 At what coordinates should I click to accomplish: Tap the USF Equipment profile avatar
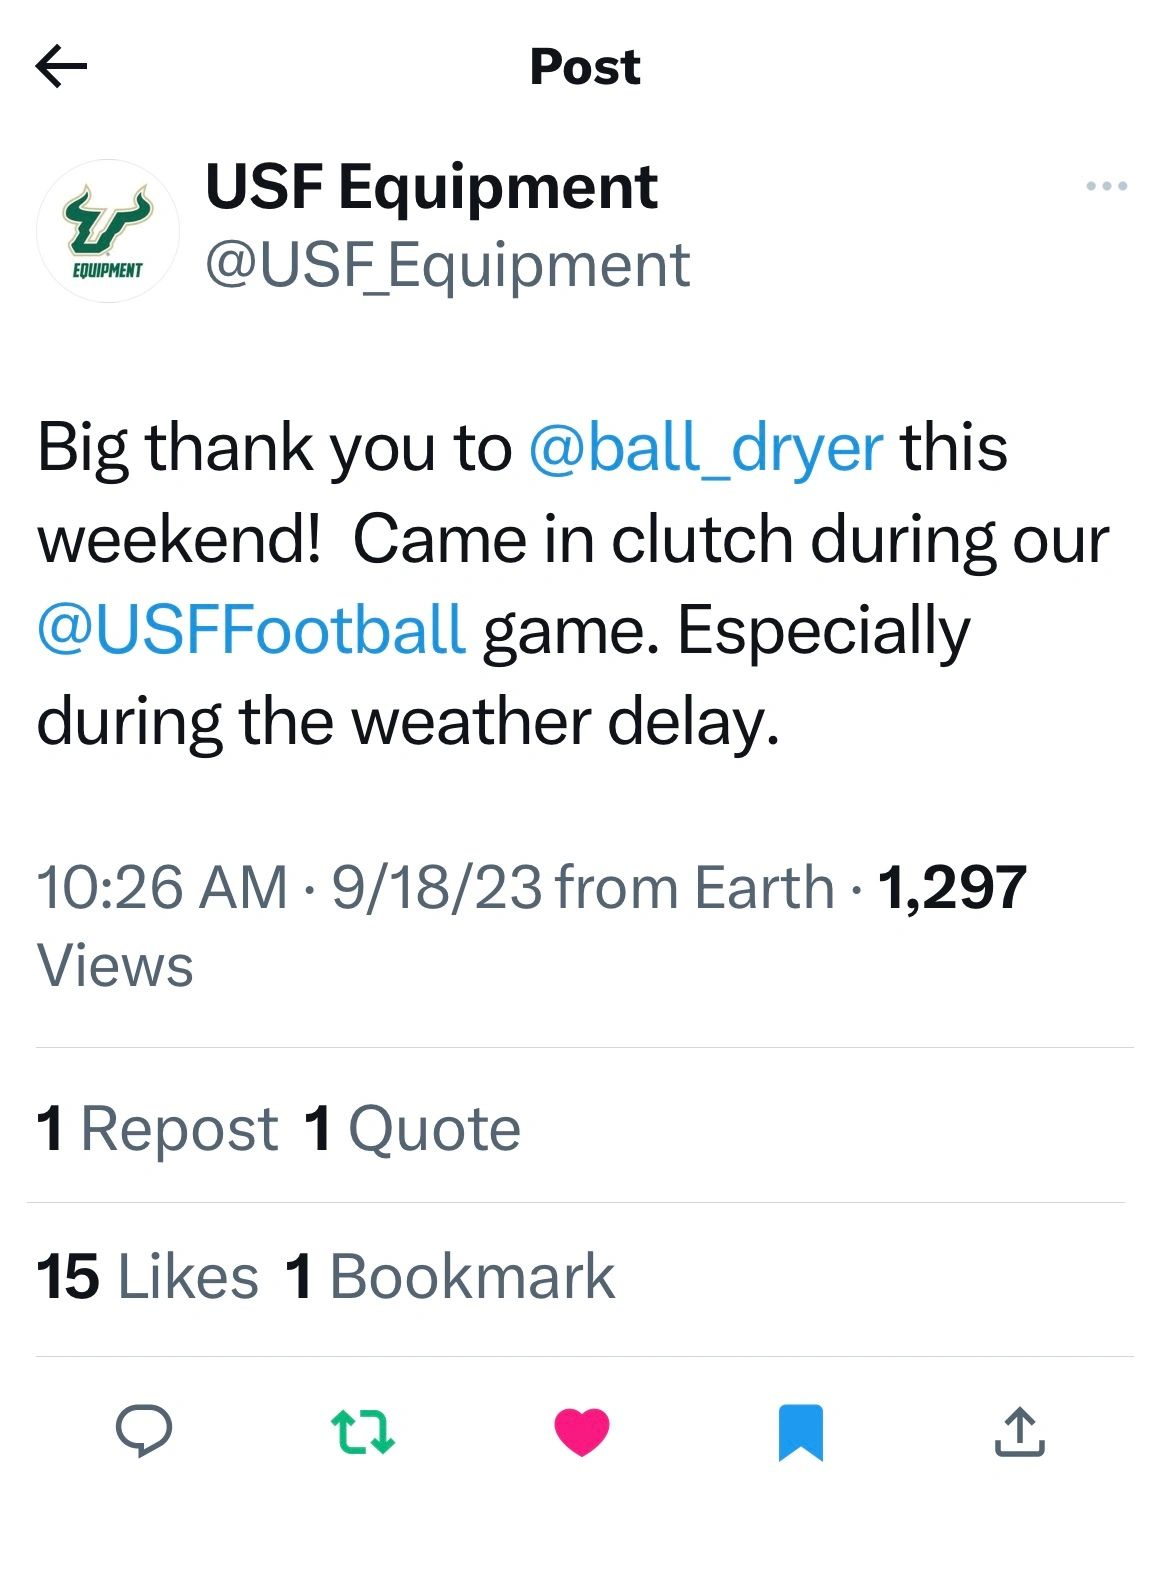[108, 231]
